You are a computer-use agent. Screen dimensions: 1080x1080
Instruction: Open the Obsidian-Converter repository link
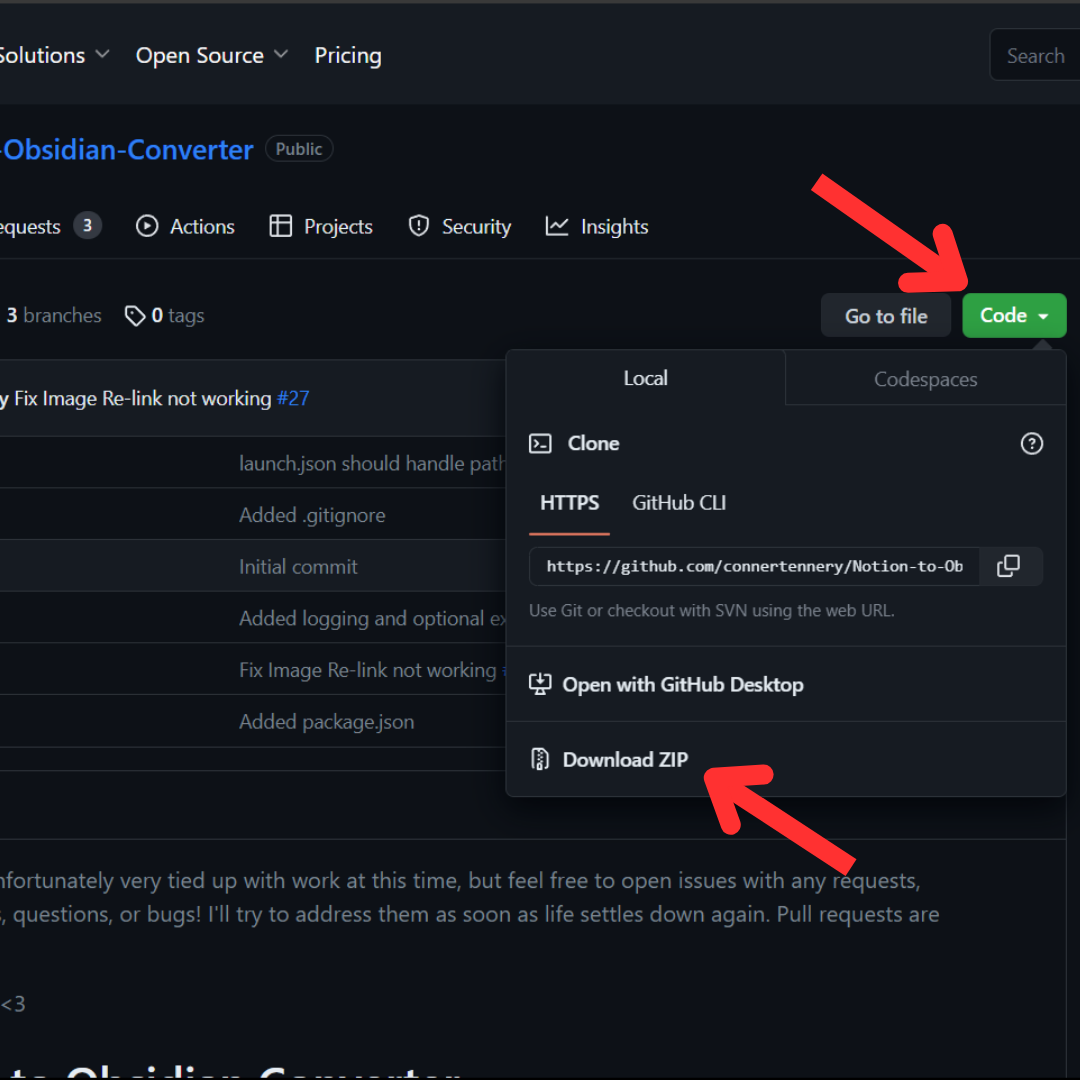point(127,149)
